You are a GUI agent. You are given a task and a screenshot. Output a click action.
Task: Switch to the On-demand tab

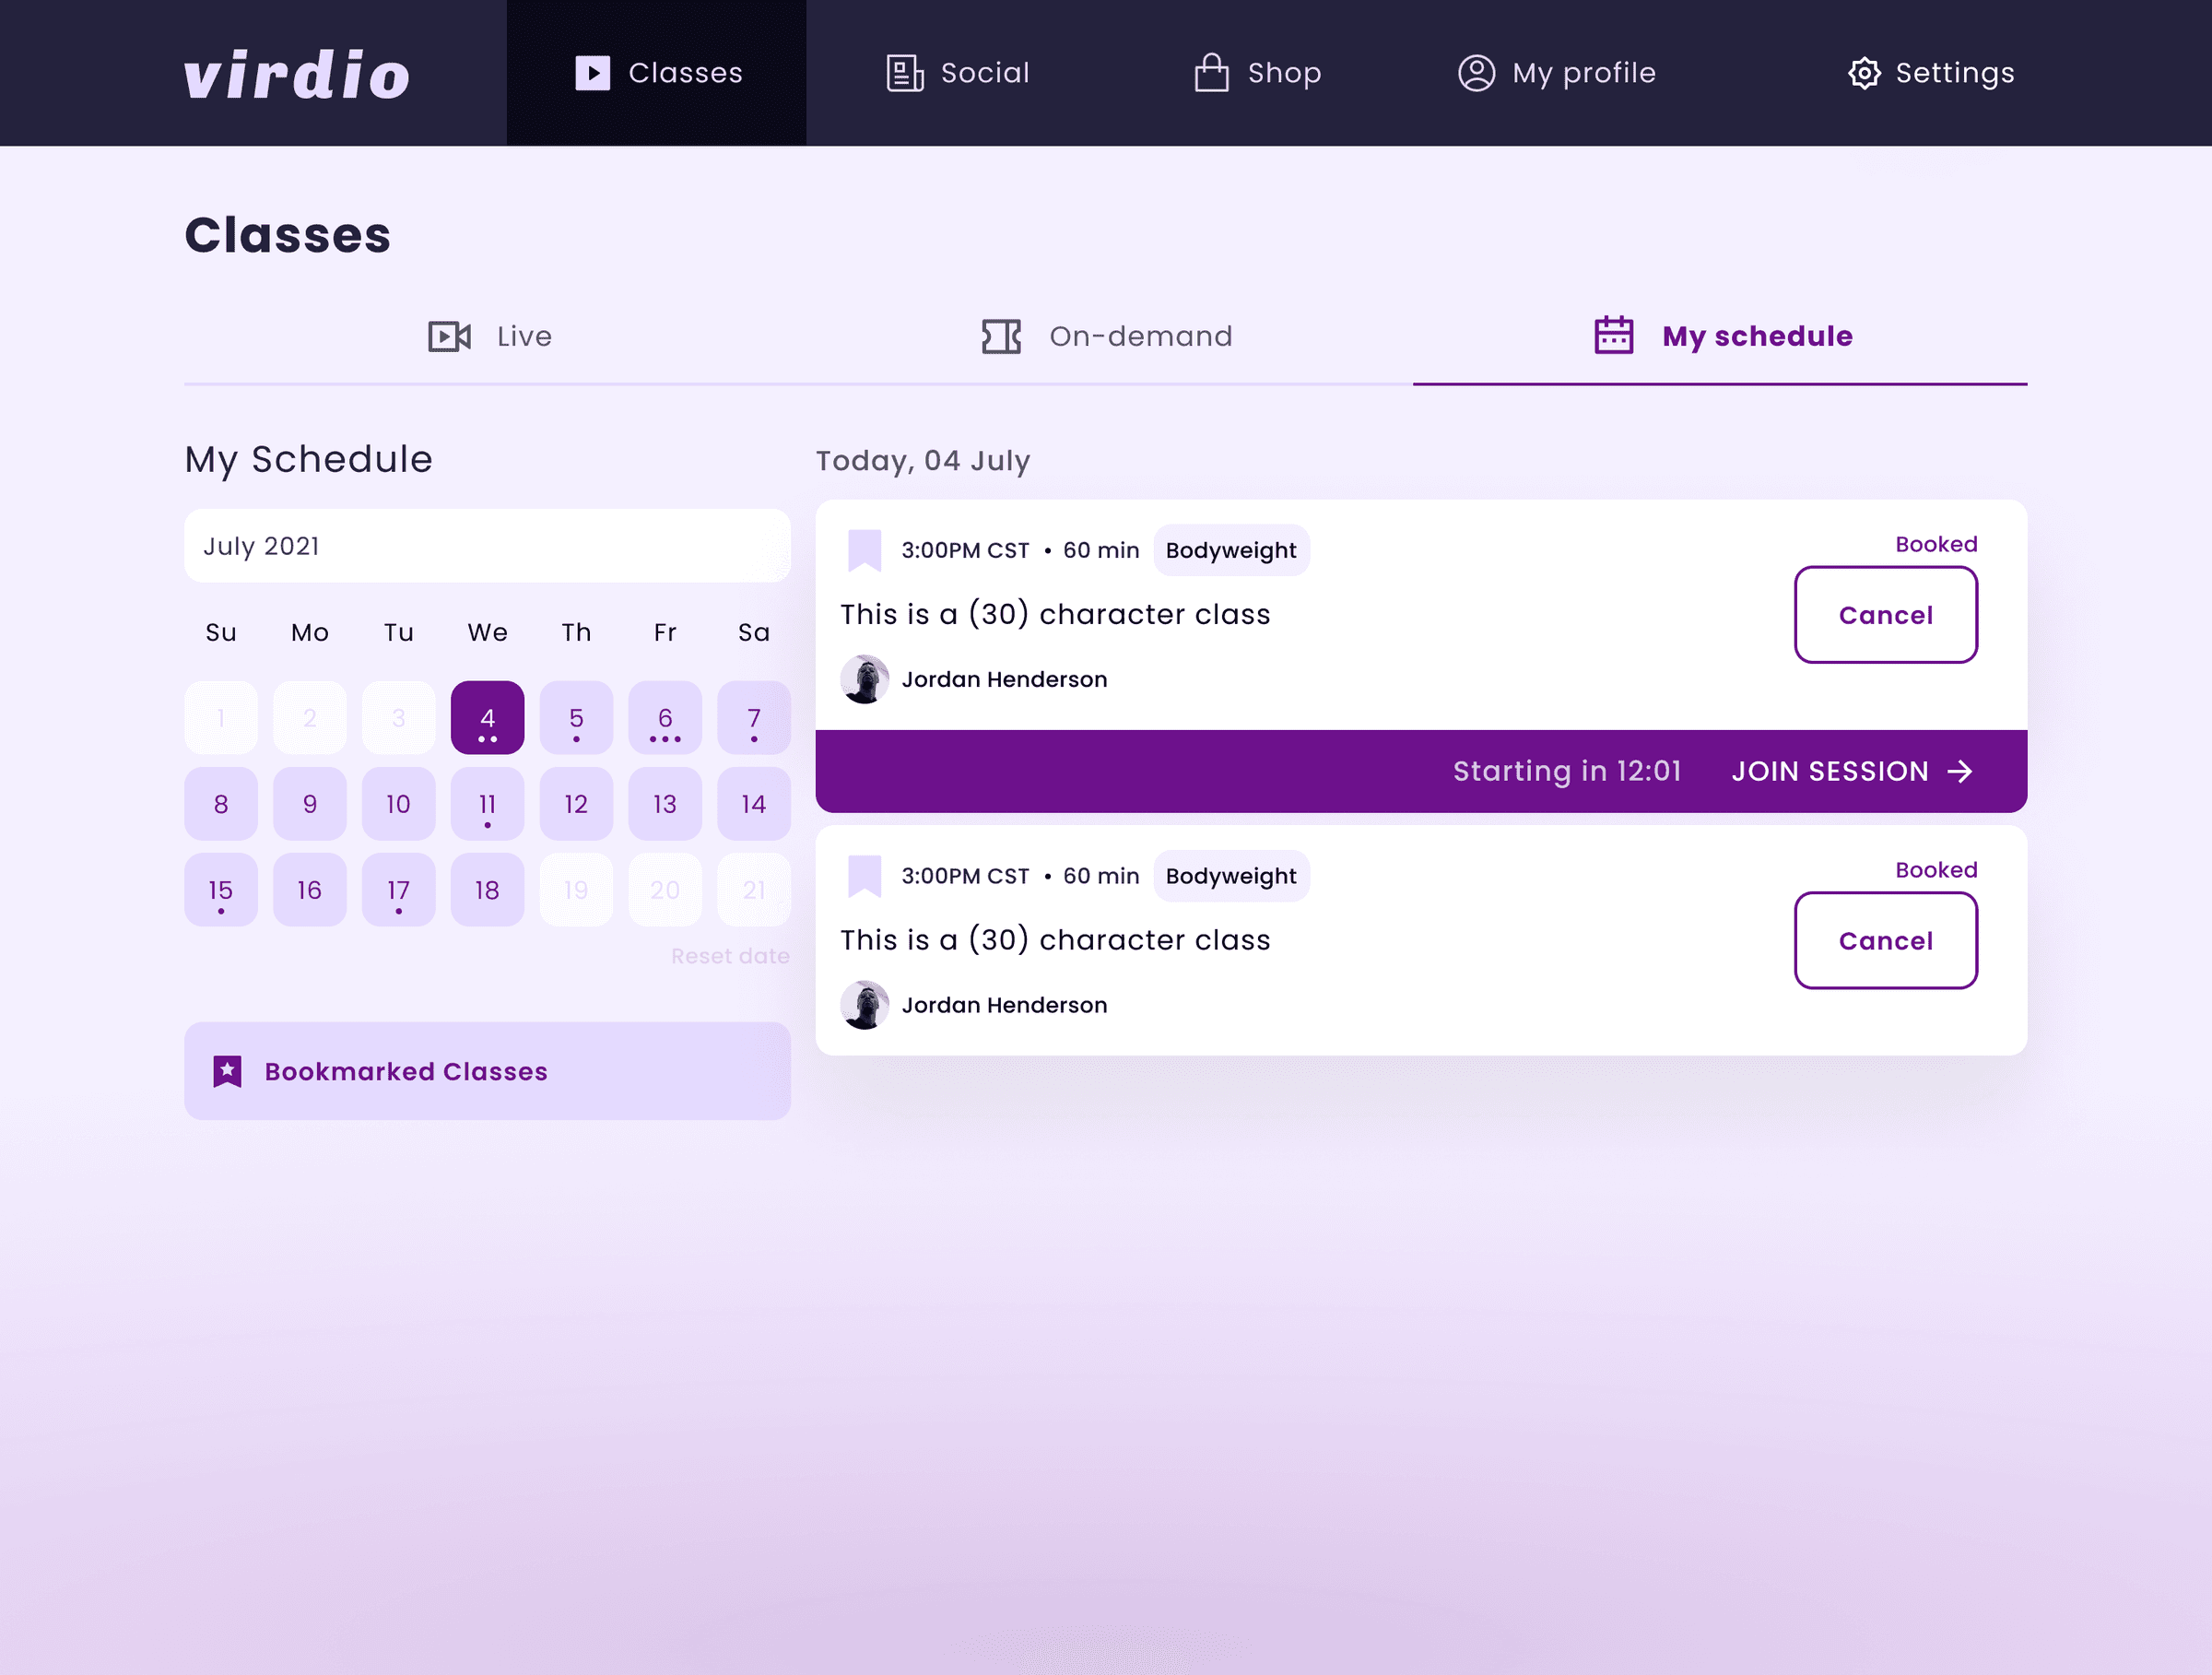[1140, 336]
